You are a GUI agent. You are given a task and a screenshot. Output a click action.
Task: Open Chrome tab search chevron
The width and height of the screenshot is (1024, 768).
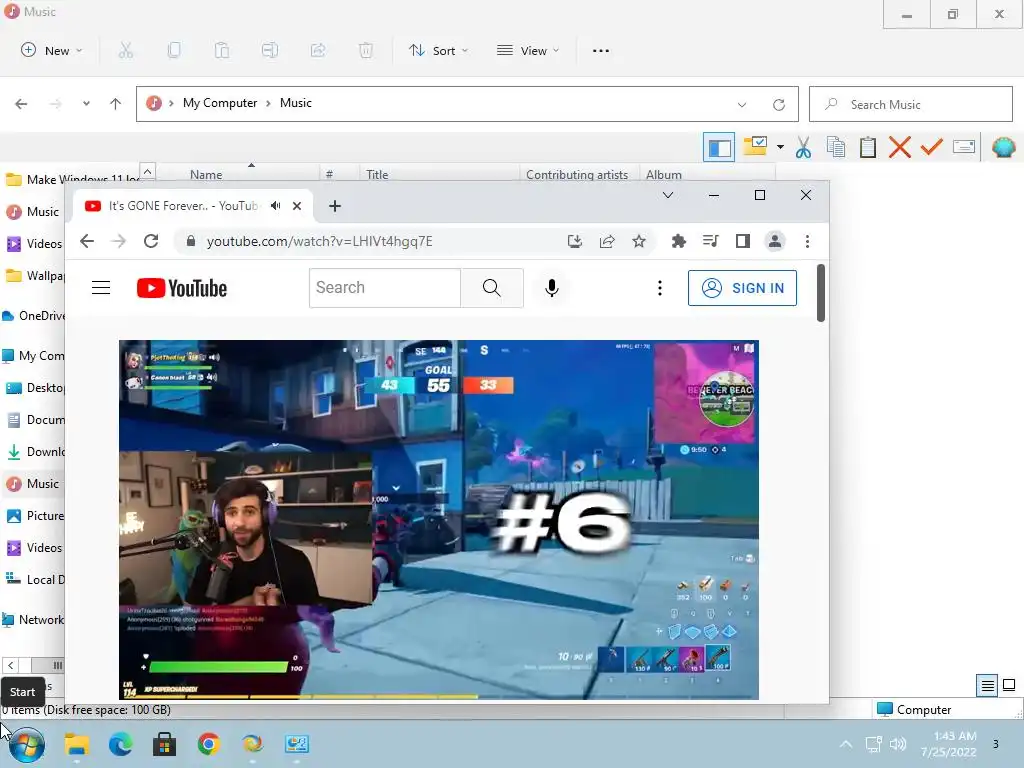point(667,195)
